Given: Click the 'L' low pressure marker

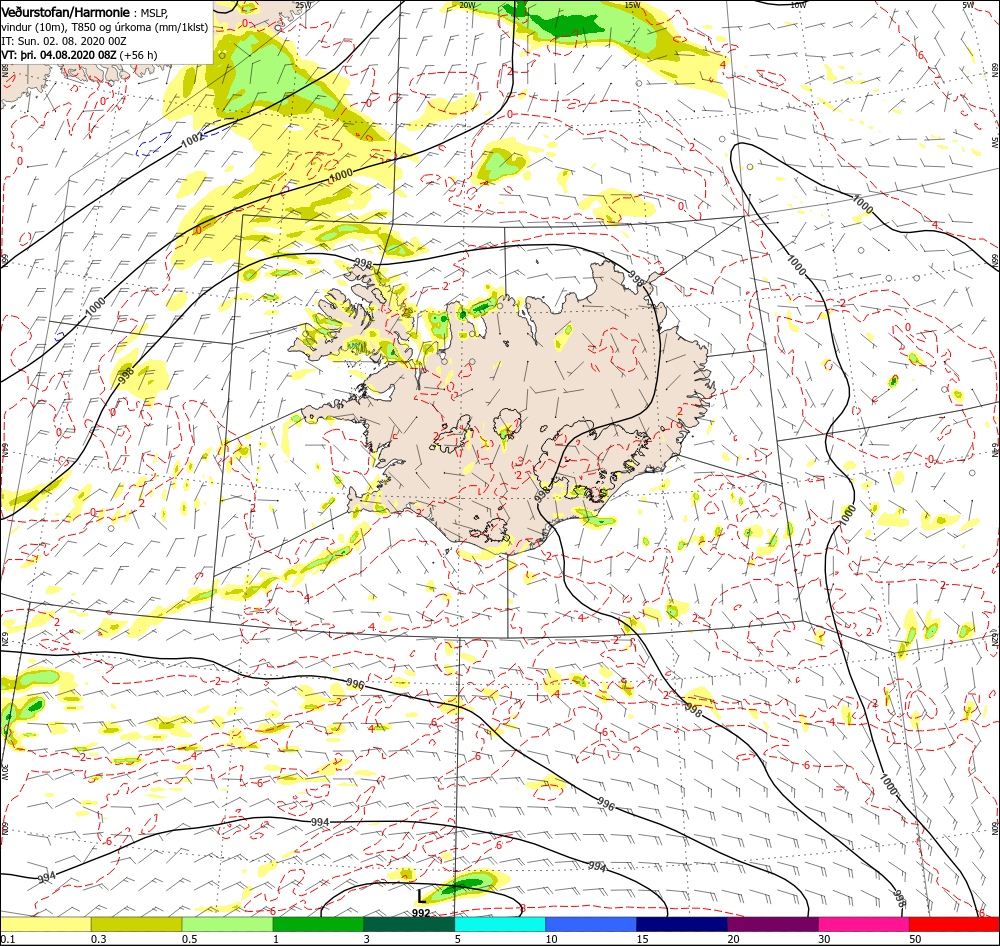Looking at the screenshot, I should click(x=421, y=897).
